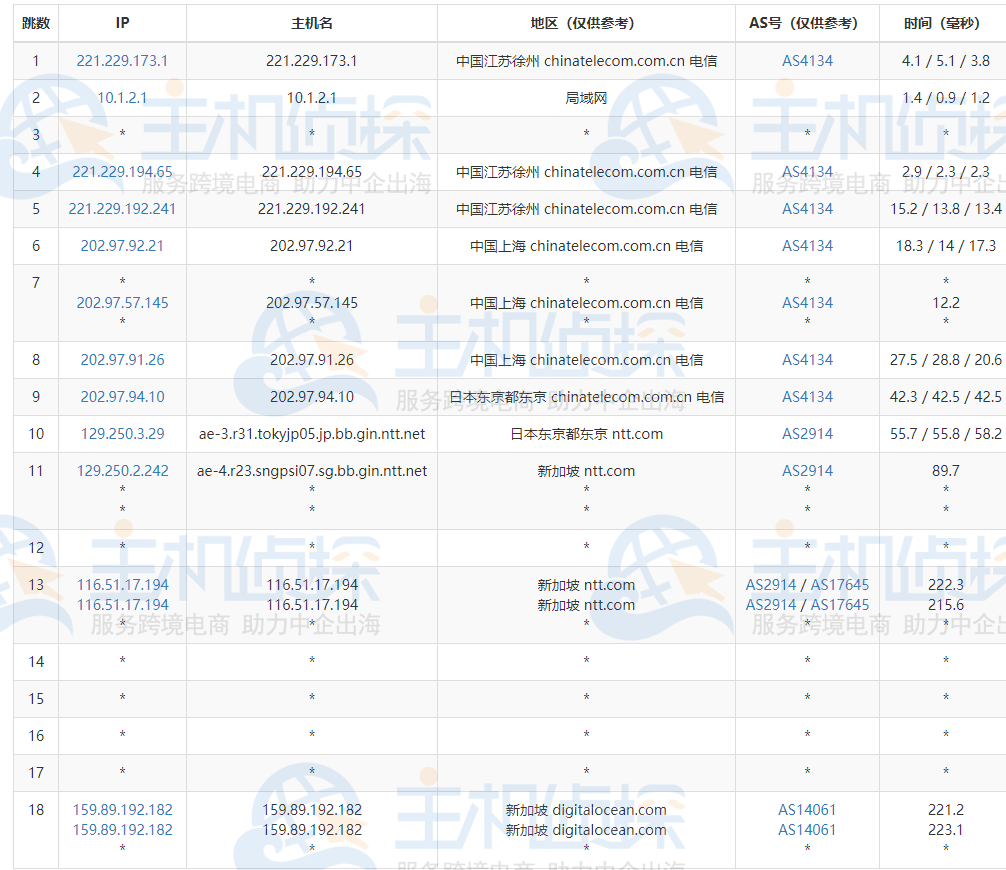Screen dimensions: 1006x870
Task: Click AS4134 link in hop 1 row
Action: click(807, 61)
